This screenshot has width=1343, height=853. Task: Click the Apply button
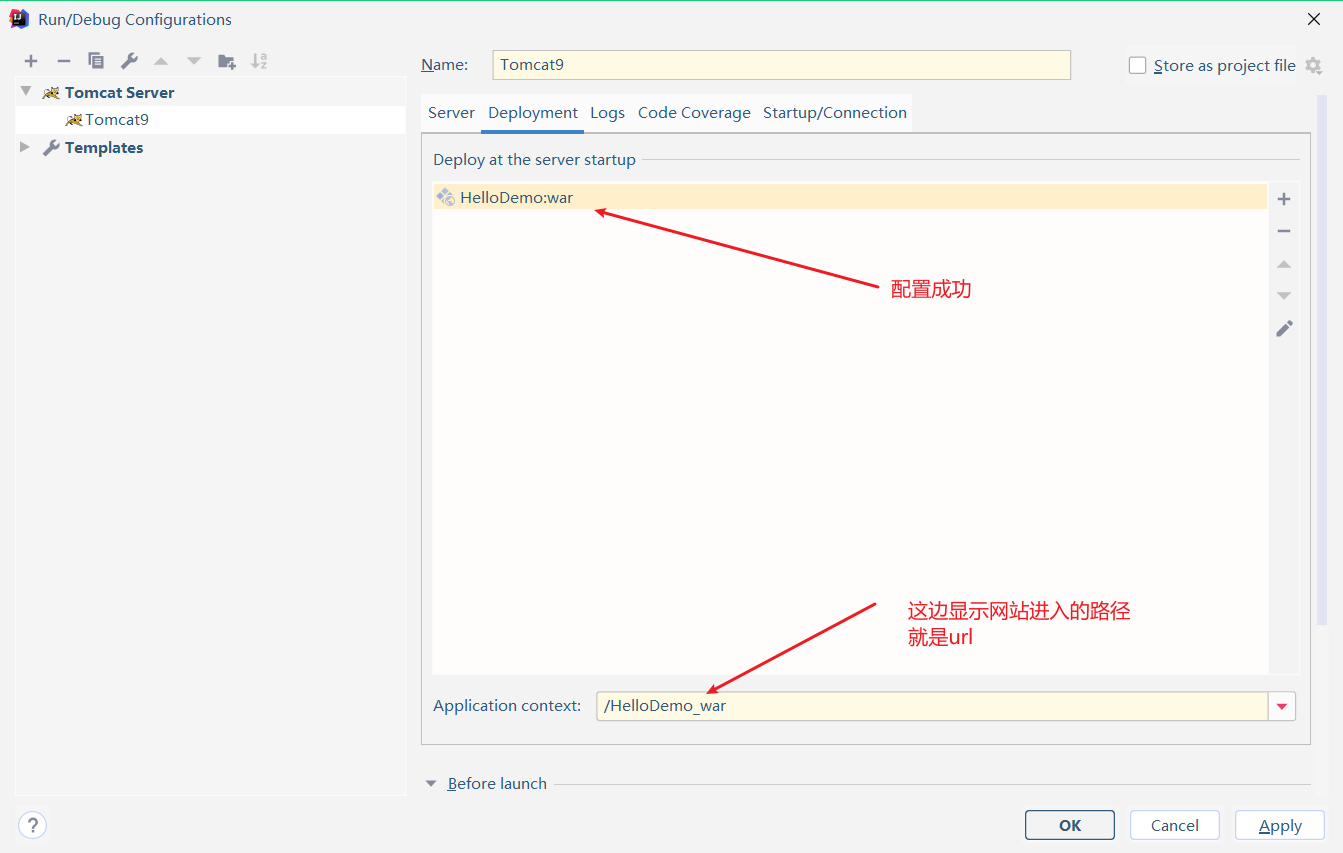coord(1280,825)
